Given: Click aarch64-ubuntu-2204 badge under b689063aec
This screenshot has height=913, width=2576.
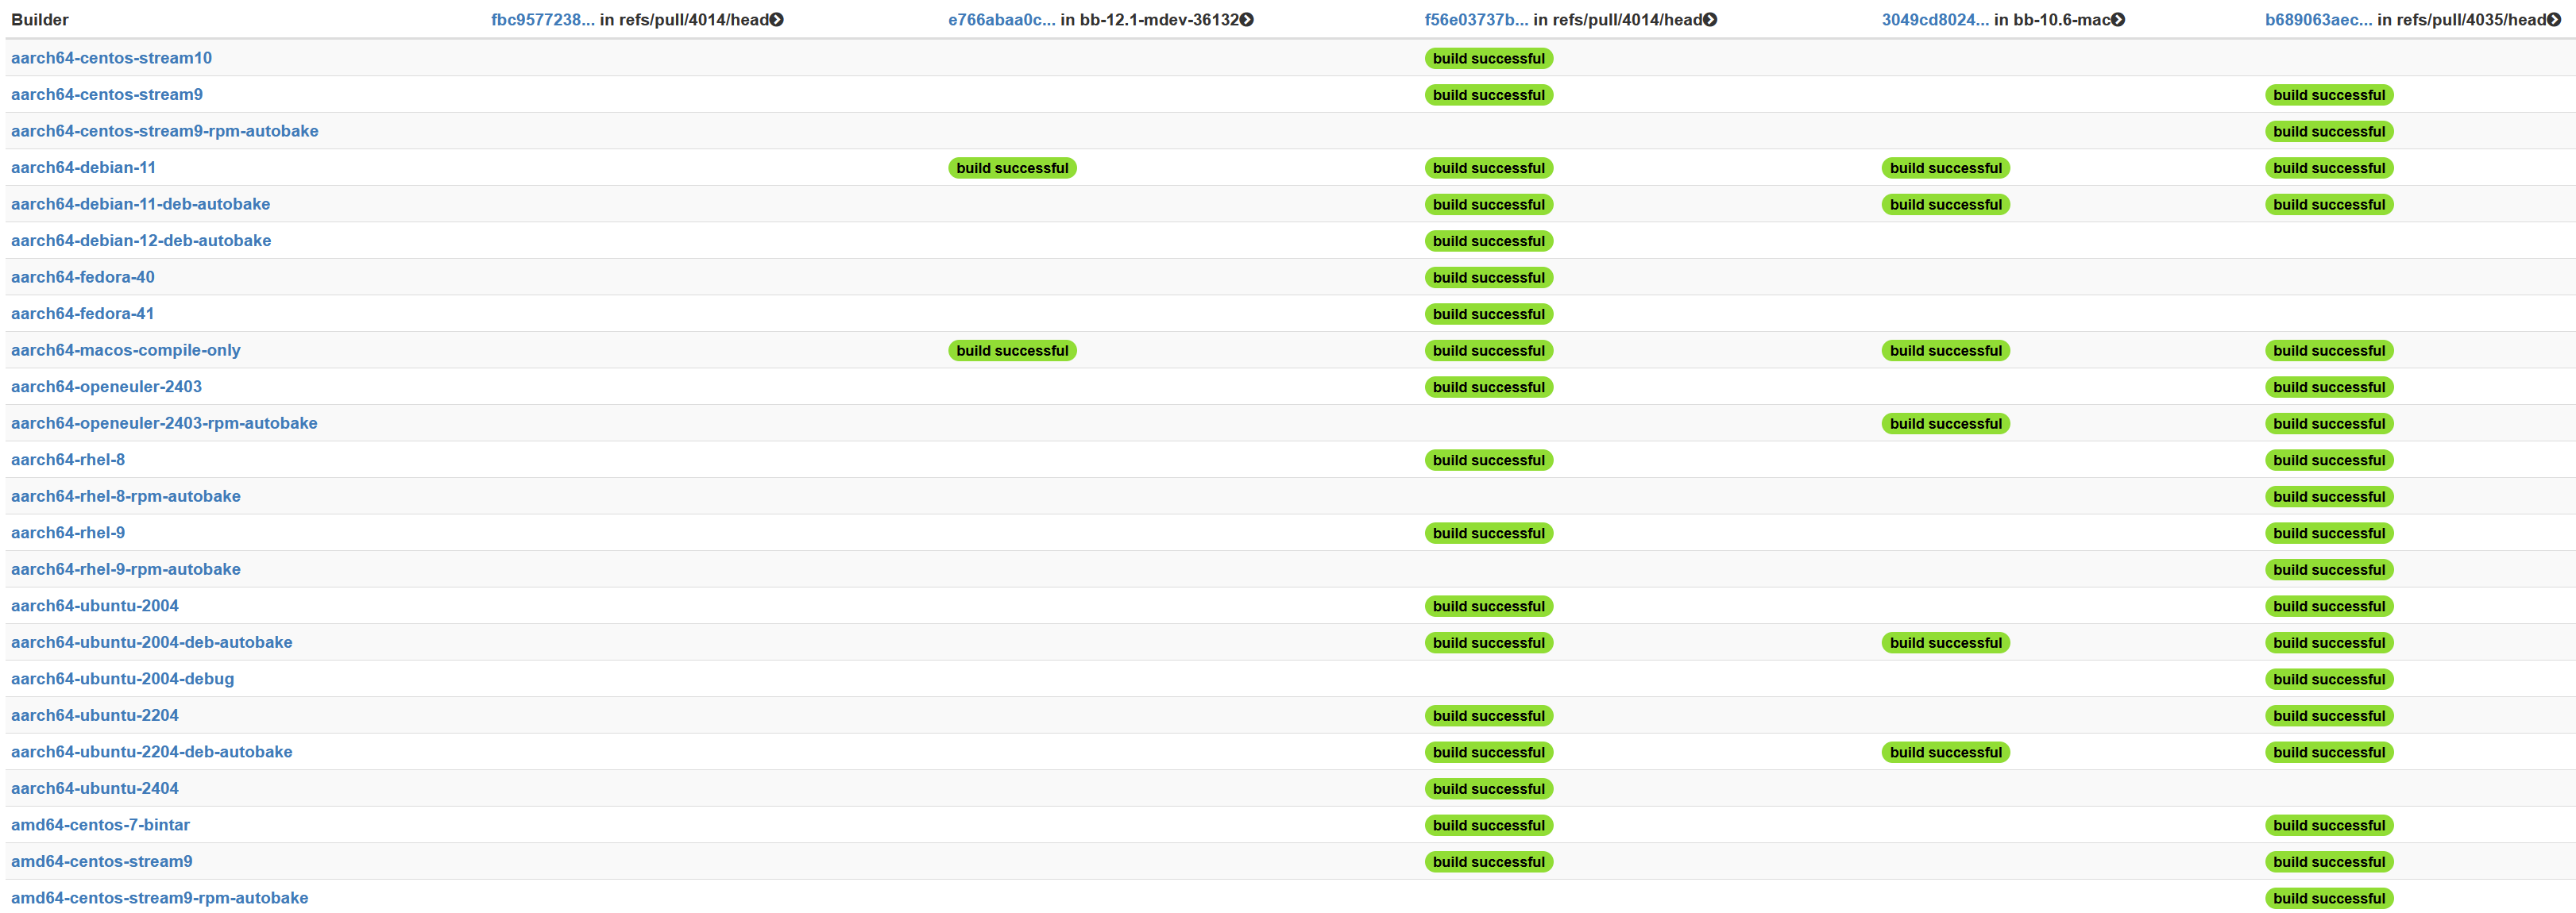Looking at the screenshot, I should click(2329, 716).
